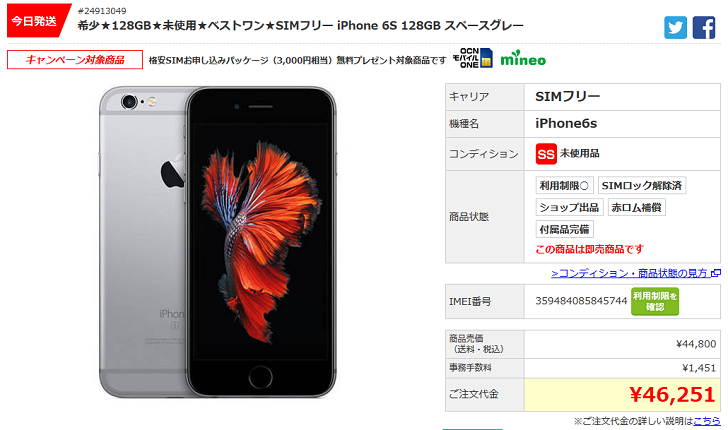Screen dimensions: 728x430
Task: Click the キャンペーン対象商品 campaign banner
Action: click(x=75, y=59)
